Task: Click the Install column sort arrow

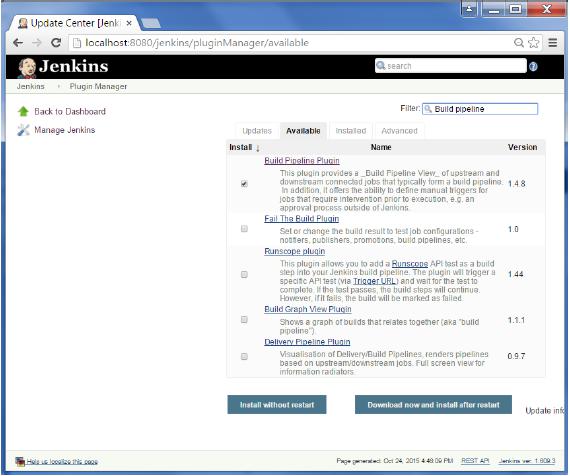Action: point(258,148)
